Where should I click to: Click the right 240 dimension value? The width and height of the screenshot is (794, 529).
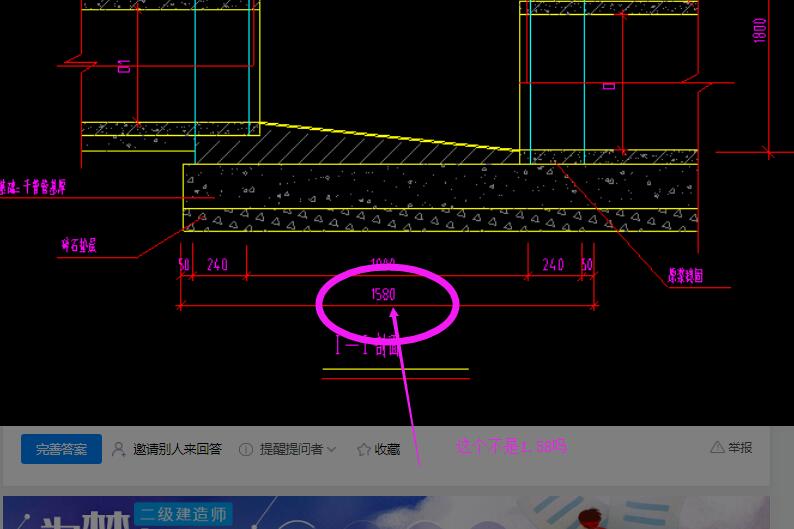553,264
